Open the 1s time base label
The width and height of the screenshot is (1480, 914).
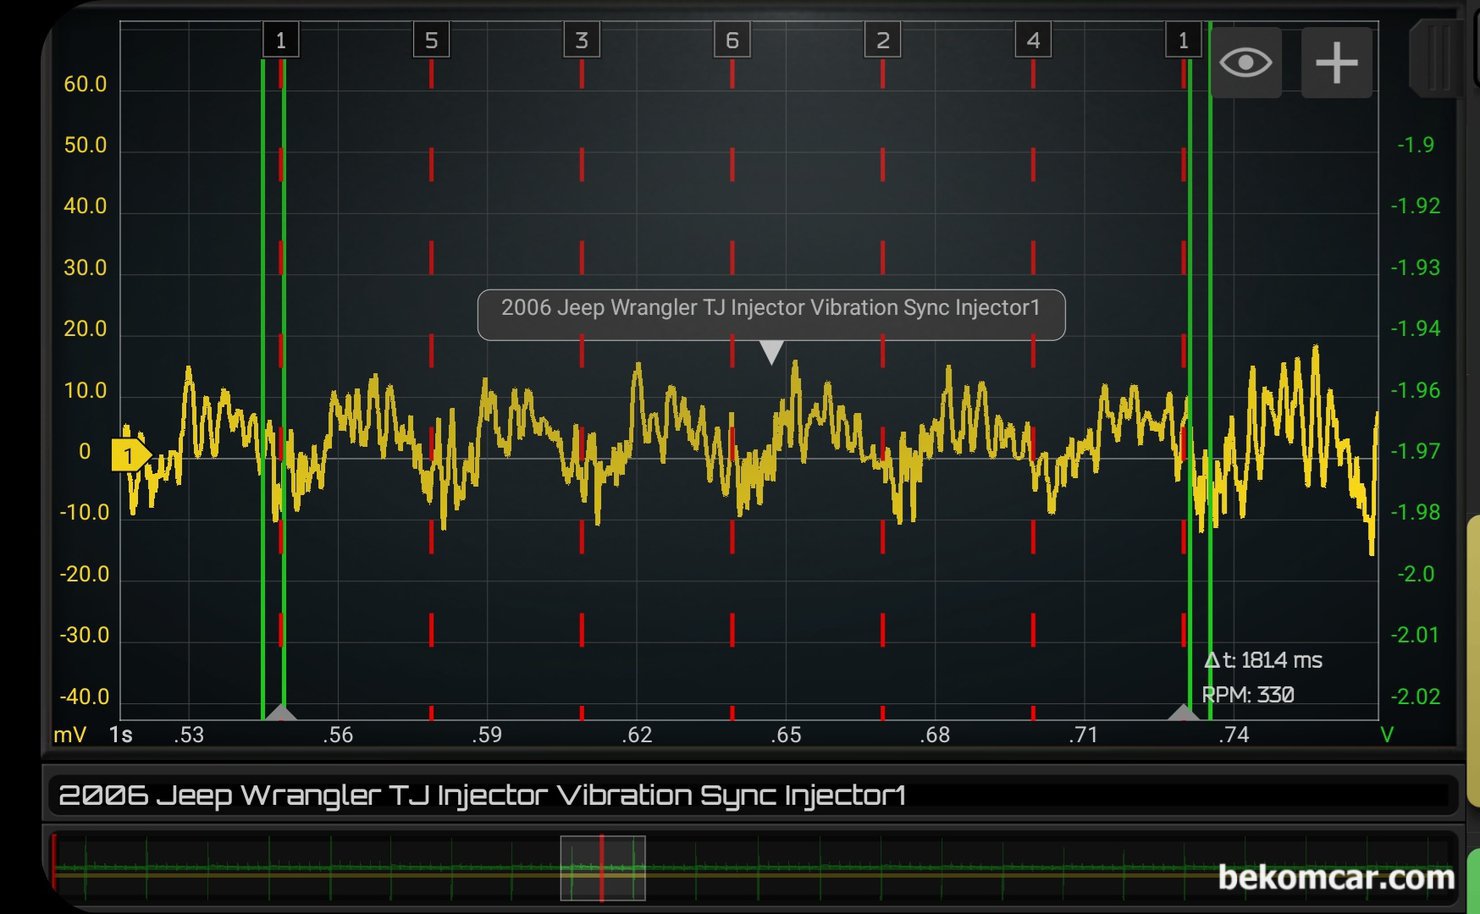(x=121, y=735)
